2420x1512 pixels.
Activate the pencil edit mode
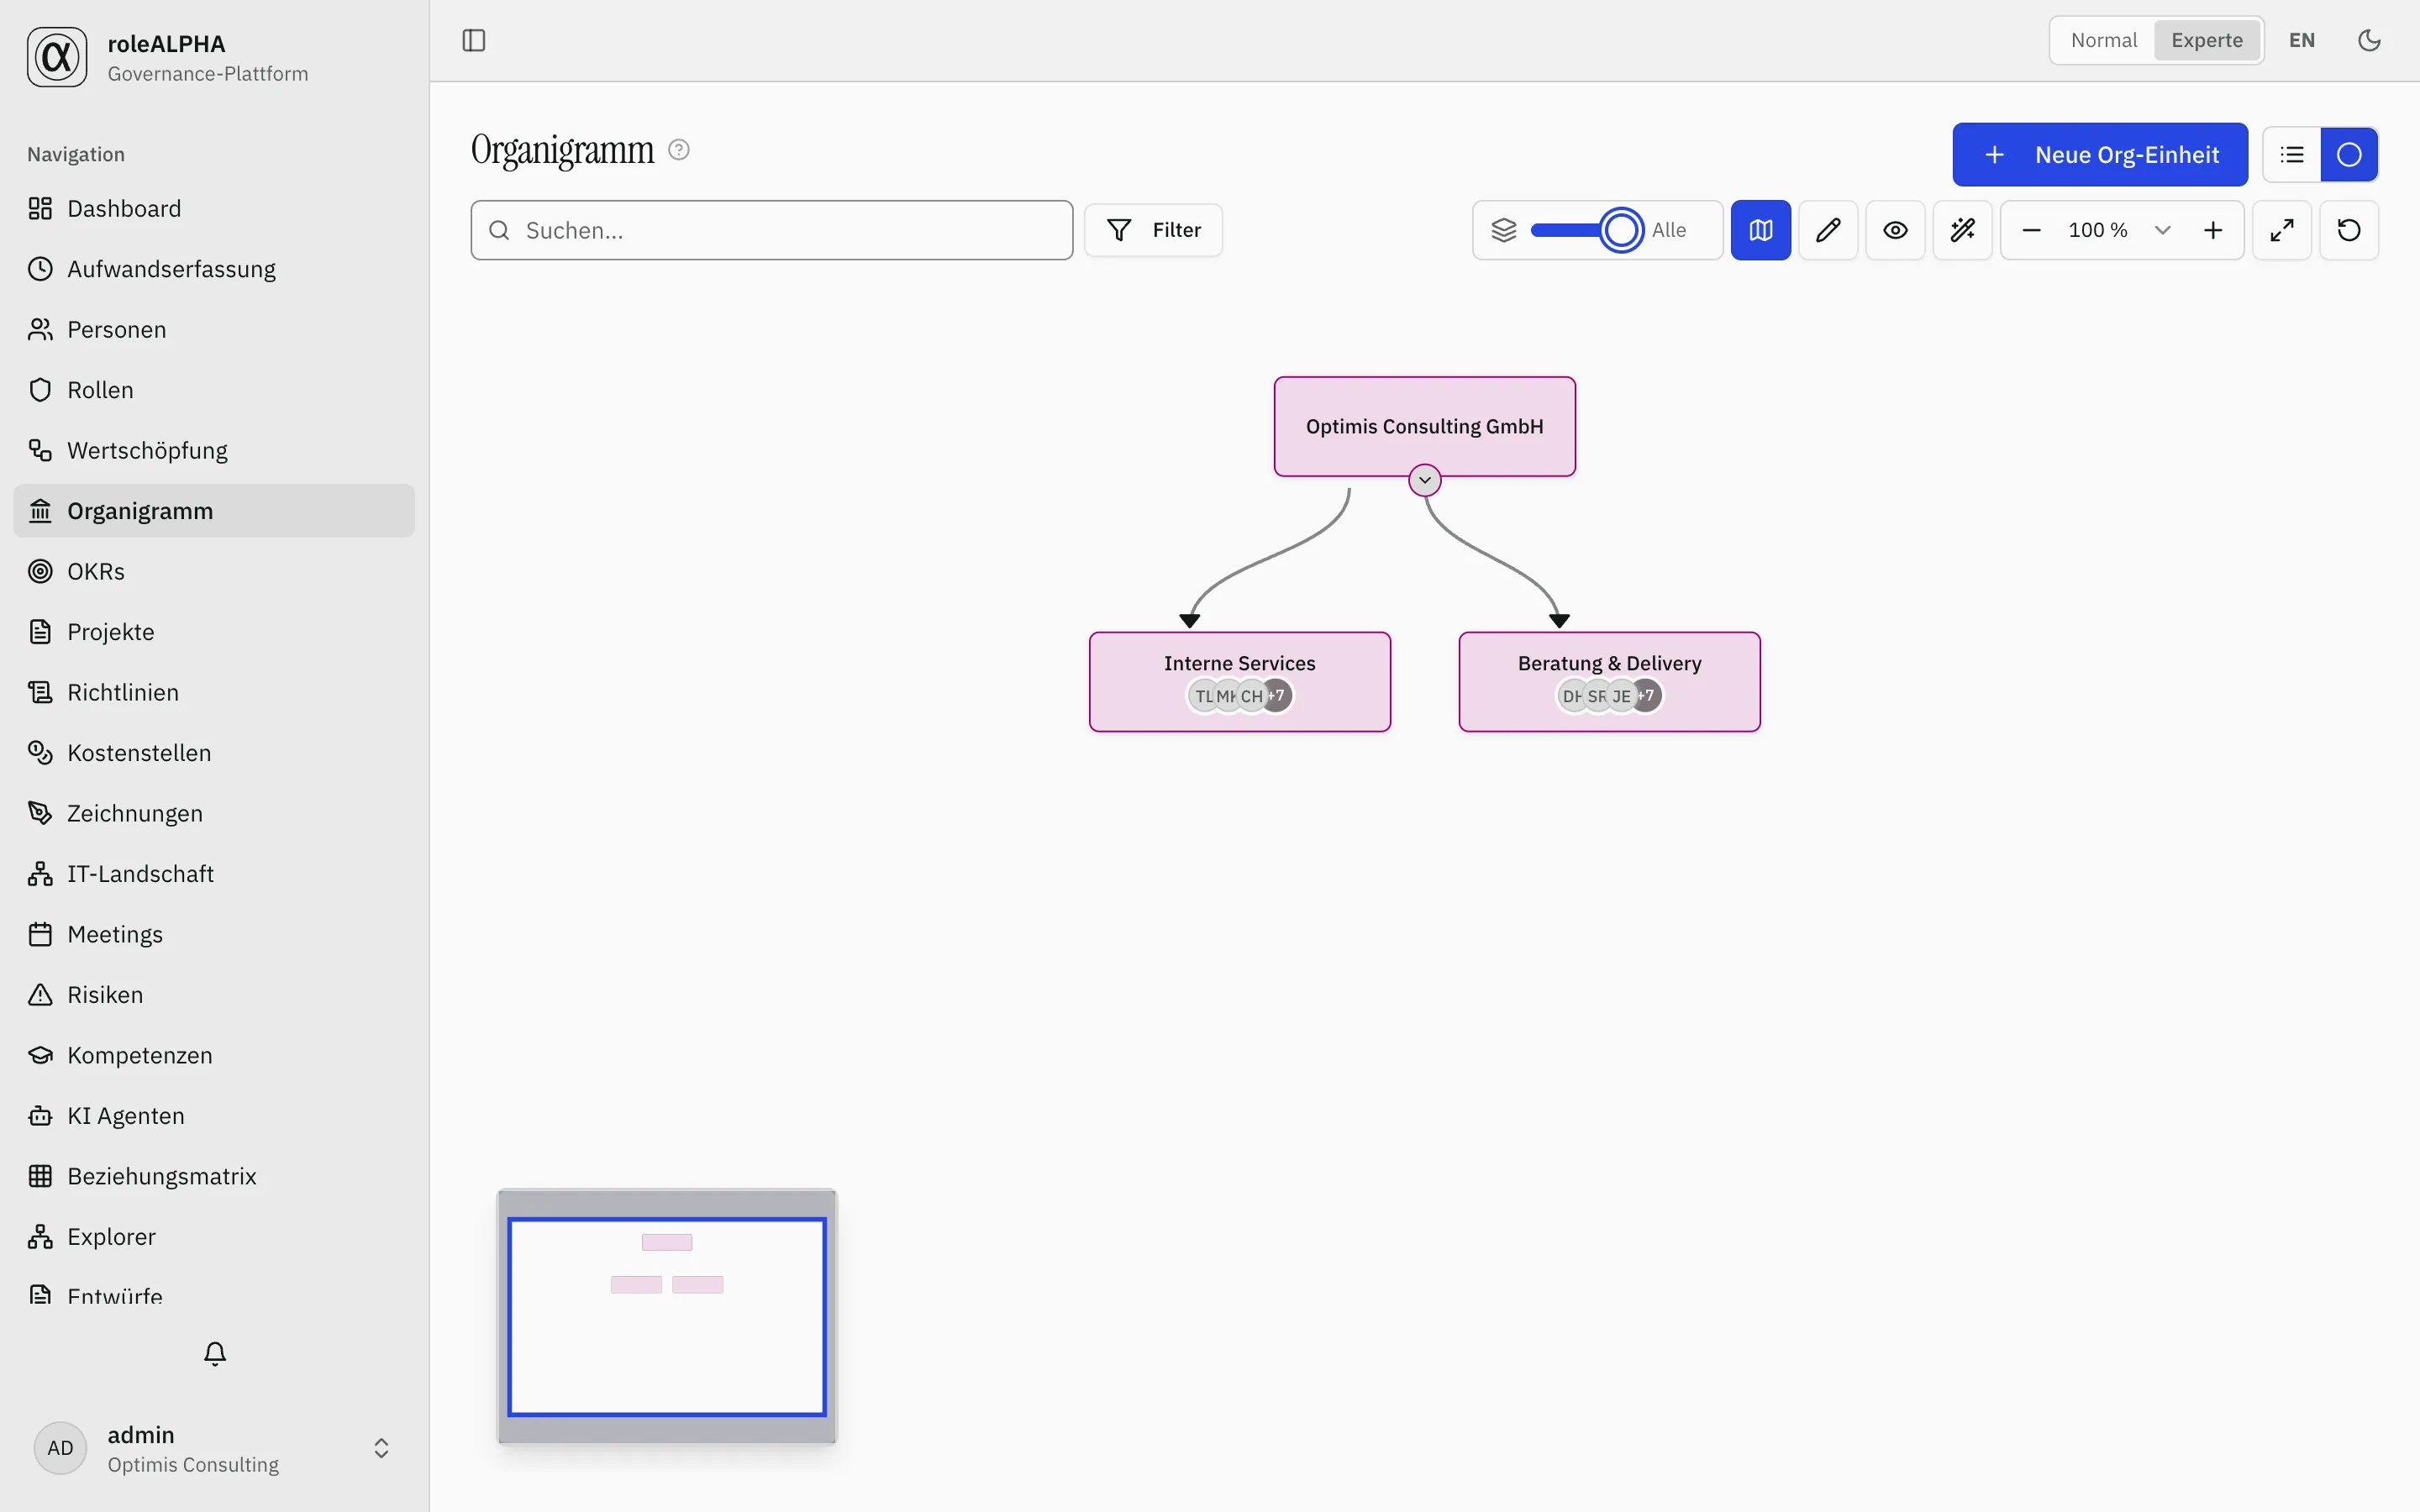(1828, 230)
